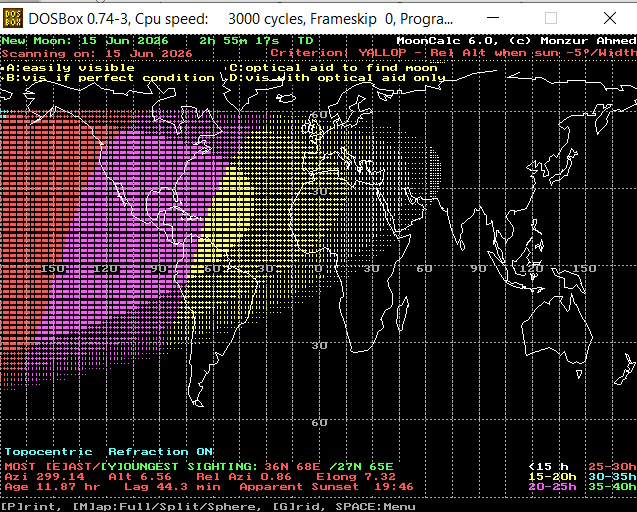The width and height of the screenshot is (637, 512).
Task: Click the <15 h age legend entry
Action: pos(548,467)
